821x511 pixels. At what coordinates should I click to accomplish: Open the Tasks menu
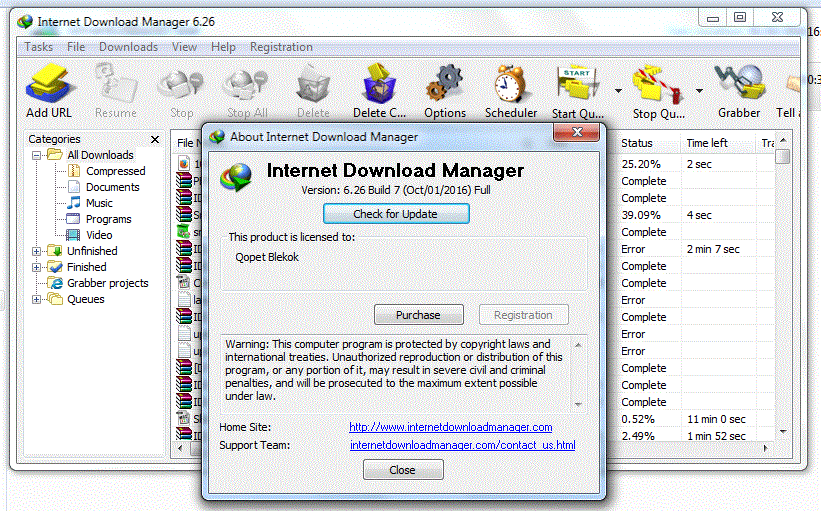[39, 47]
